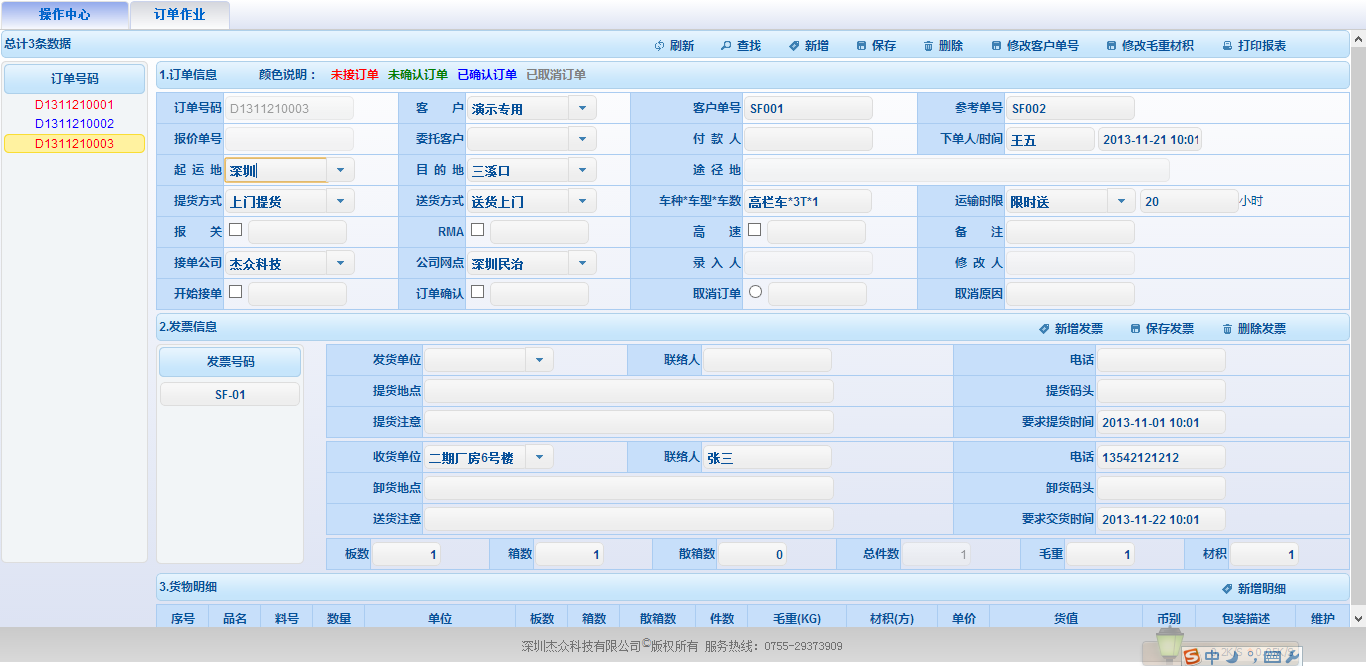Expand the 起运地 origin dropdown
The height and width of the screenshot is (666, 1366).
[x=340, y=171]
